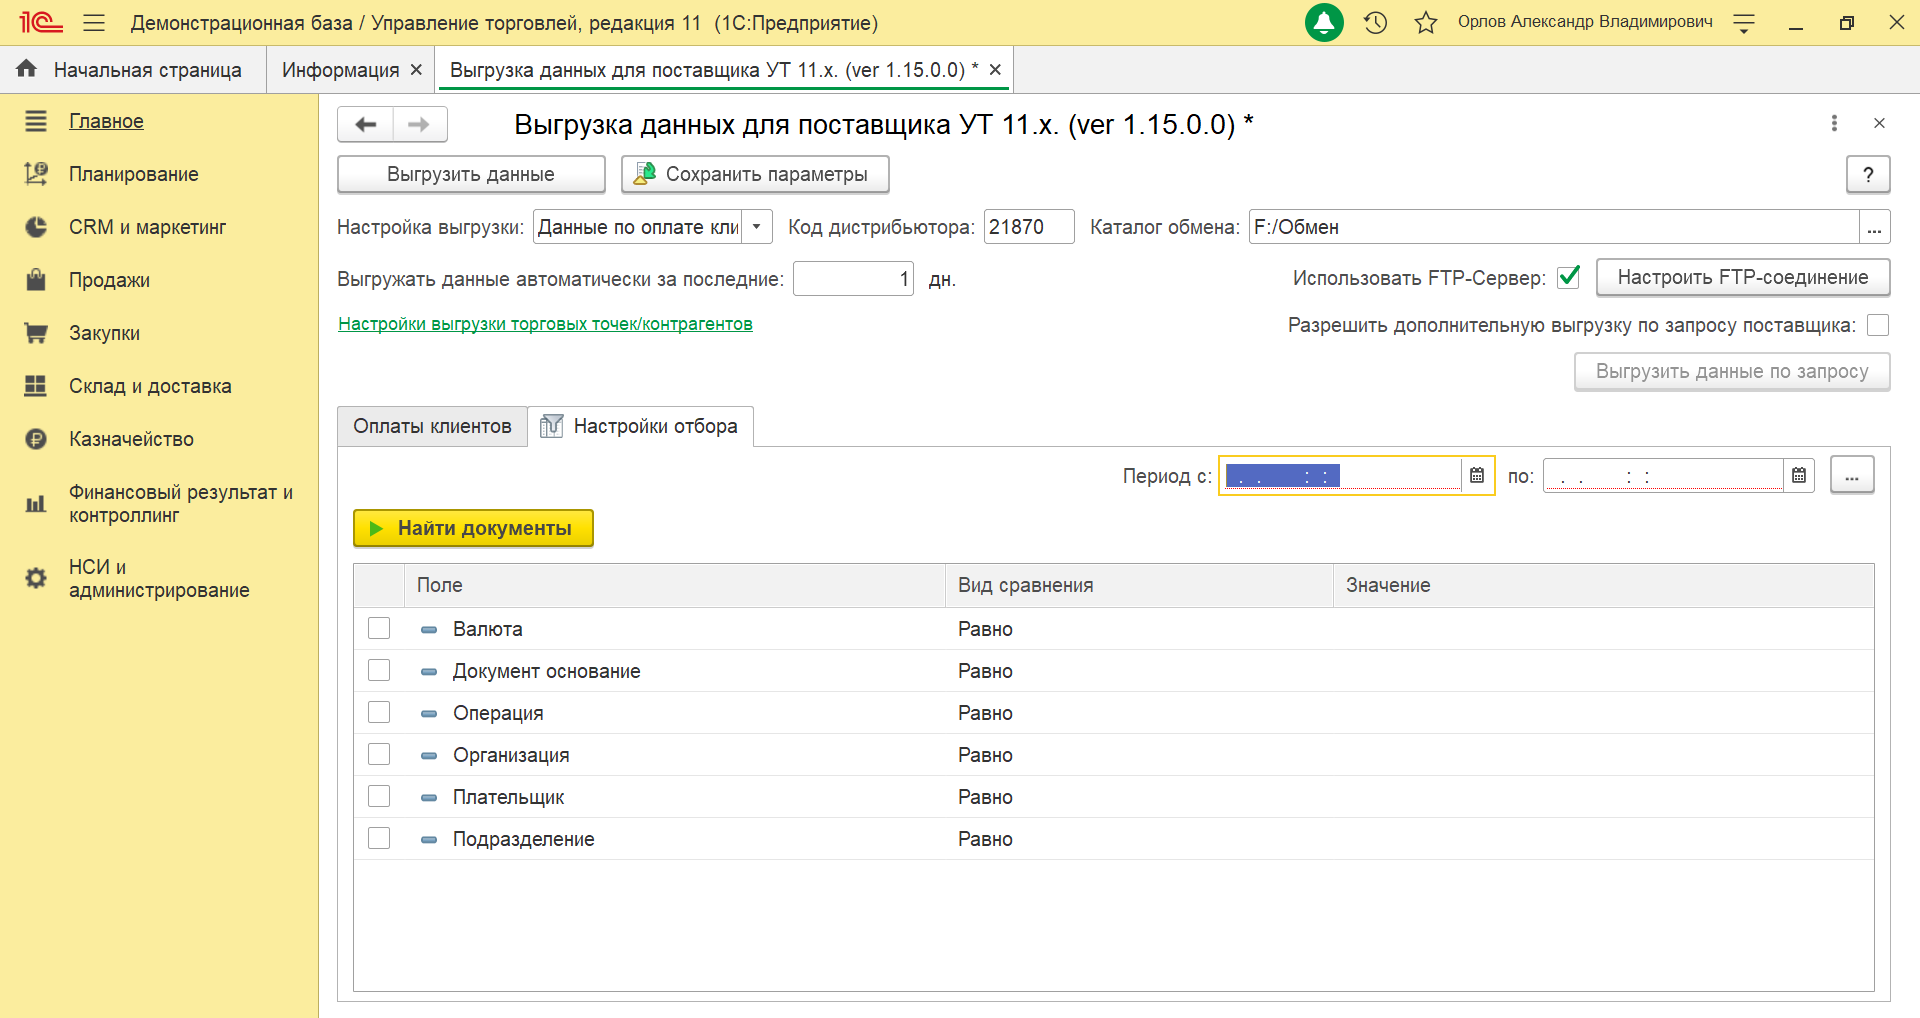This screenshot has height=1018, width=1920.
Task: Open the form's three-dot more menu
Action: pyautogui.click(x=1834, y=123)
